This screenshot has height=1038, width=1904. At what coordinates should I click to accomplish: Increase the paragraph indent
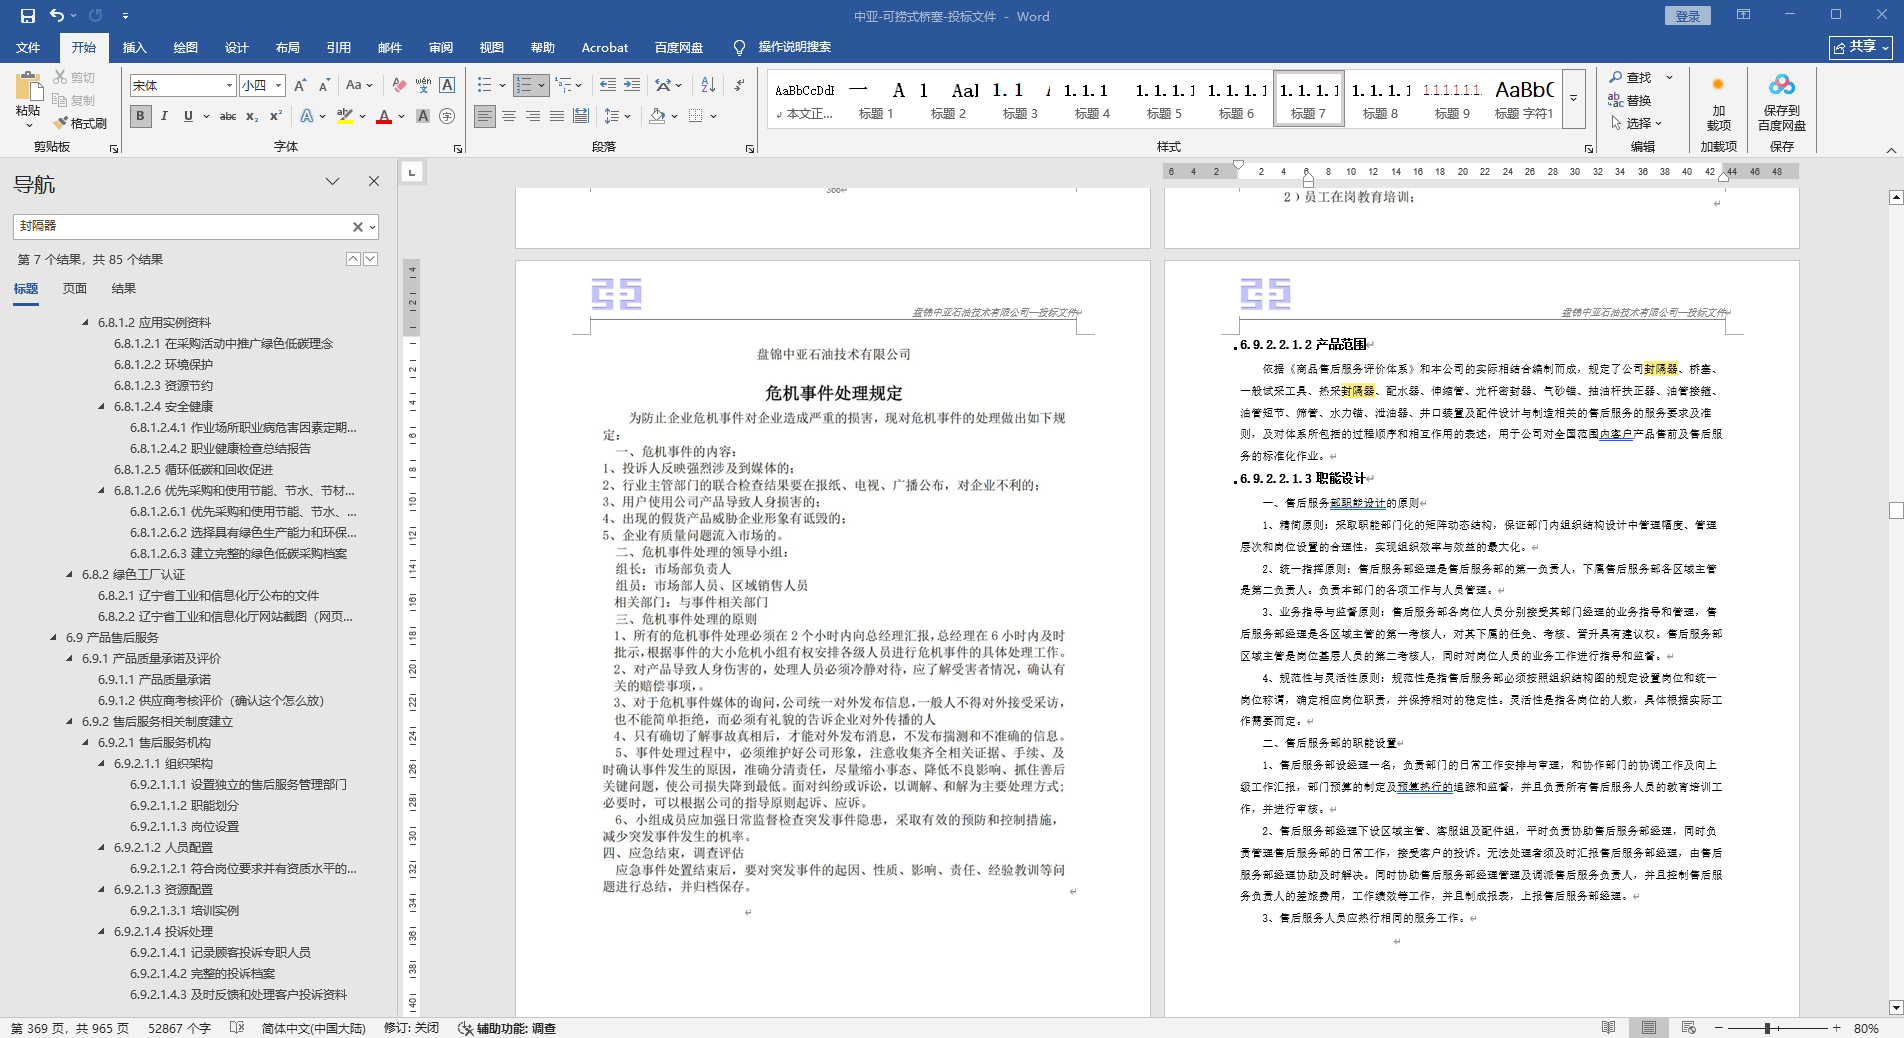tap(632, 85)
